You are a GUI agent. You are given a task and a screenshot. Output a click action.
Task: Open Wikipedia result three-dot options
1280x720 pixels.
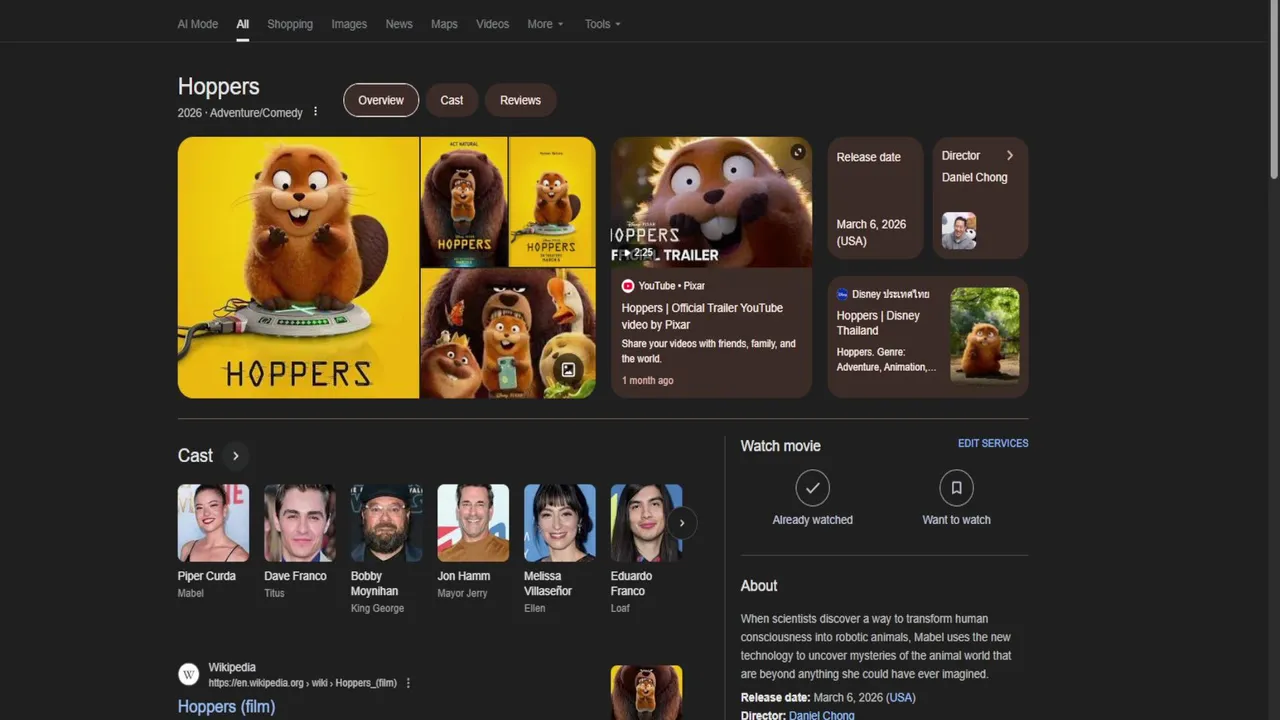point(408,683)
